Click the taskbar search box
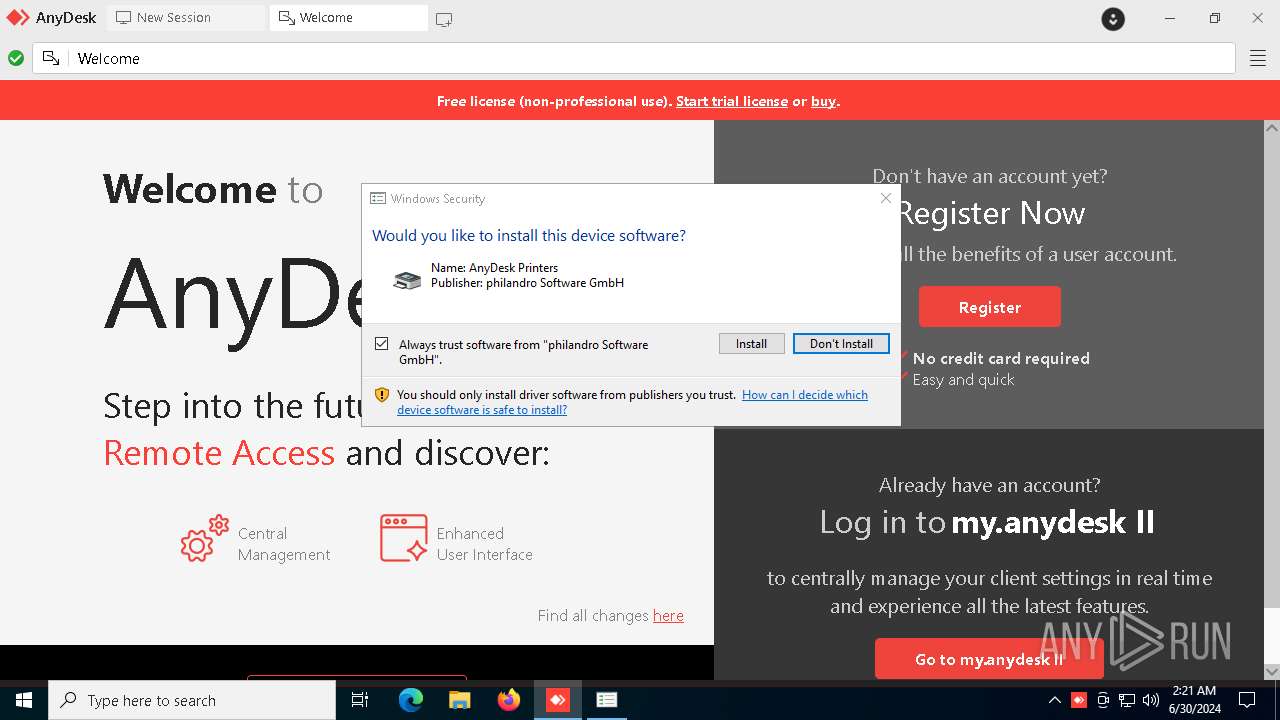Image resolution: width=1280 pixels, height=720 pixels. click(x=192, y=700)
